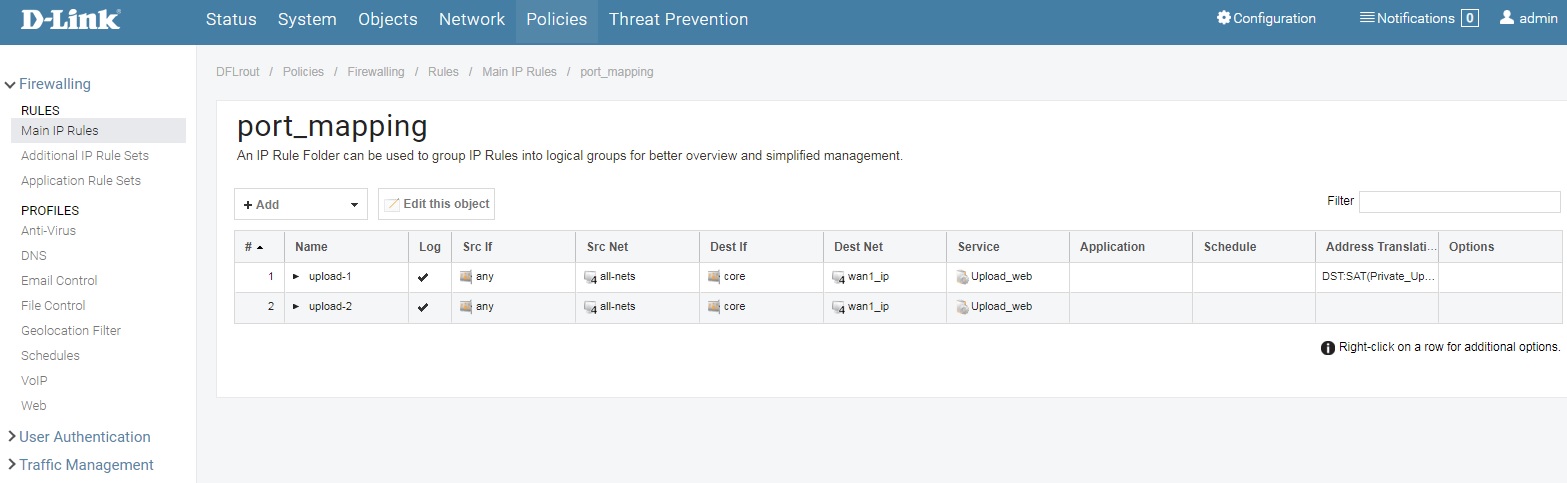Image resolution: width=1567 pixels, height=483 pixels.
Task: Toggle the Log checkmark for upload-1
Action: tap(422, 277)
